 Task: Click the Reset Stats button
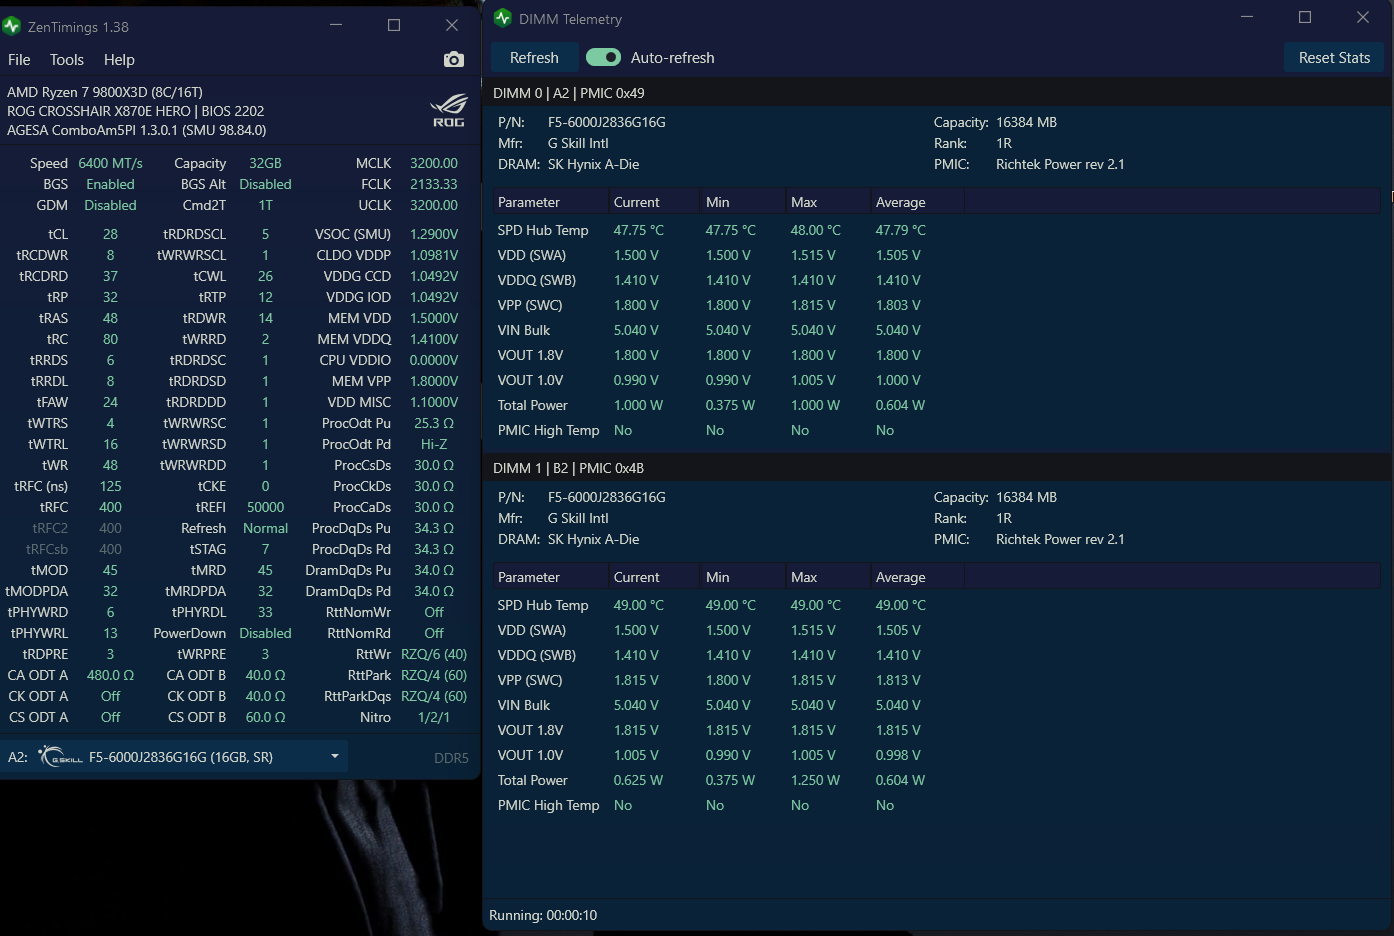click(x=1334, y=58)
